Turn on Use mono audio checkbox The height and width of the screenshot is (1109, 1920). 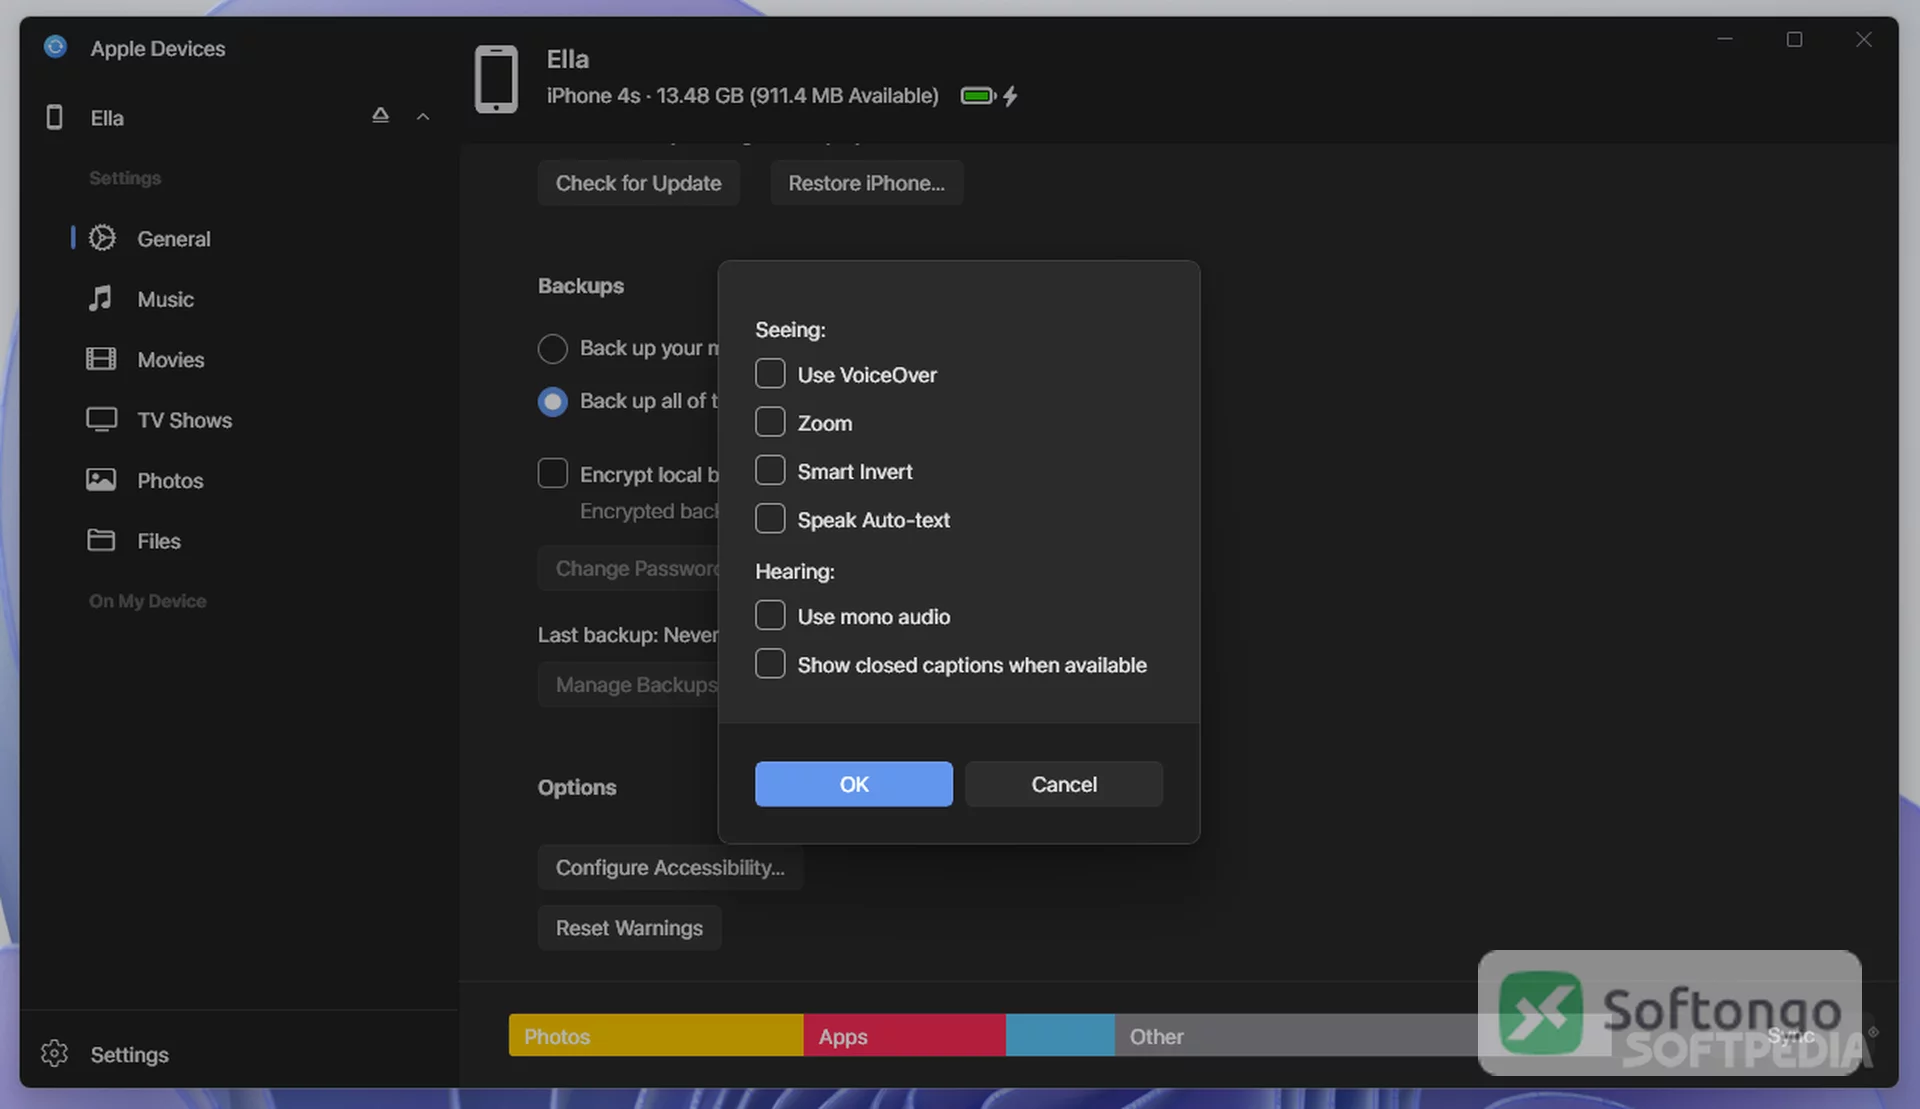pos(770,615)
